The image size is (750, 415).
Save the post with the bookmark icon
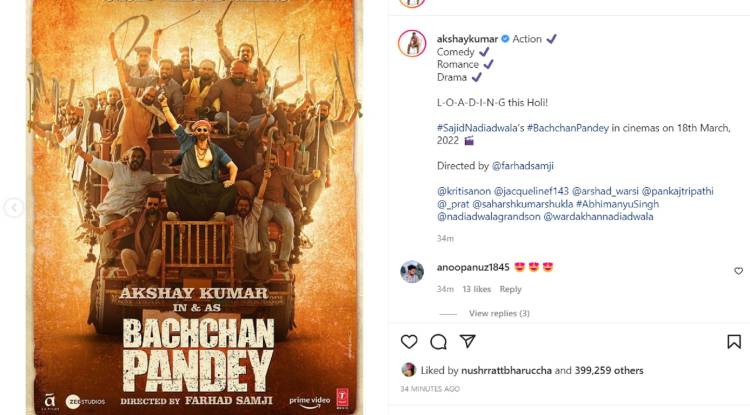point(734,341)
